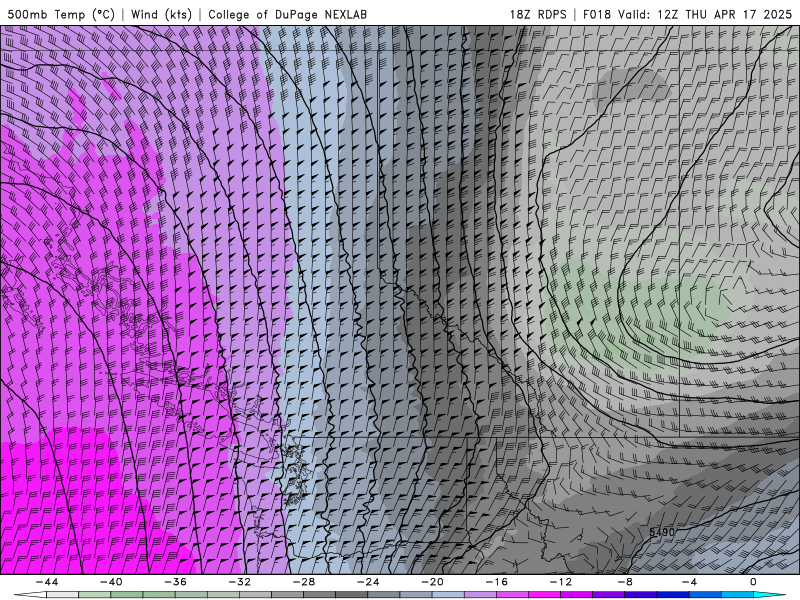800x600 pixels.
Task: Click the "12Z THU APR 17 2025" valid time
Action: tap(724, 14)
